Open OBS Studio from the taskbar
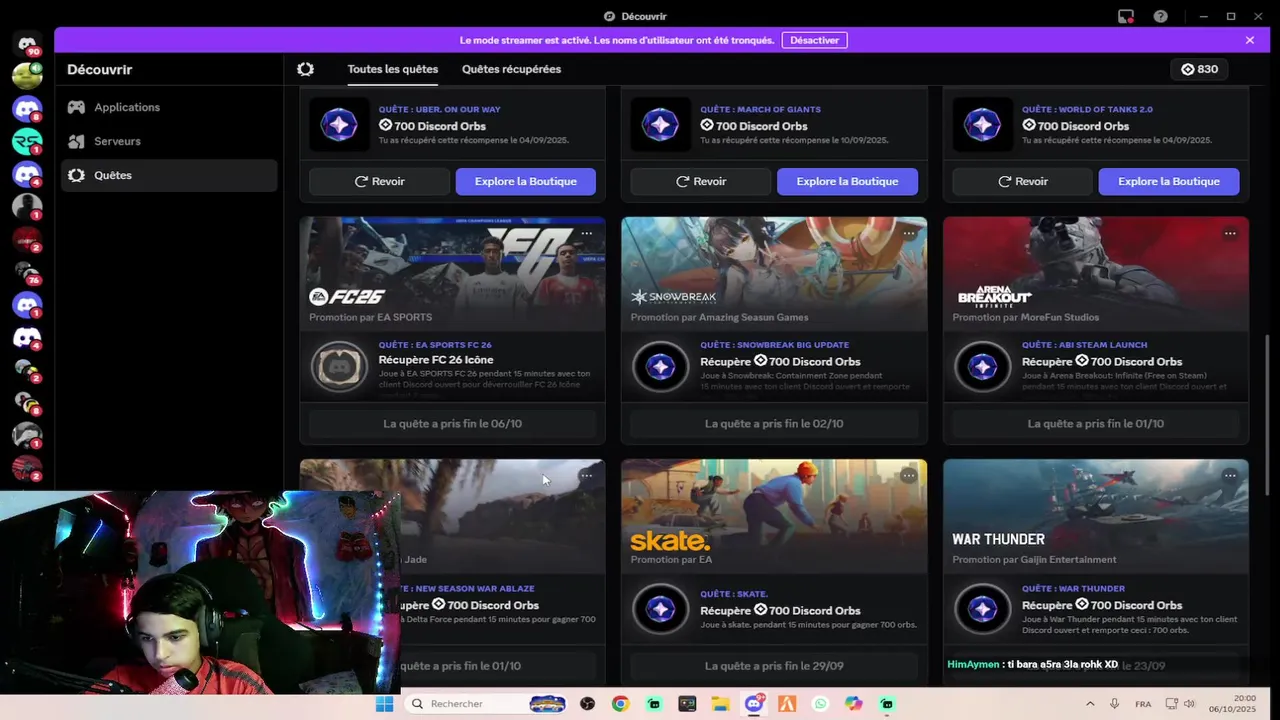 pyautogui.click(x=587, y=704)
